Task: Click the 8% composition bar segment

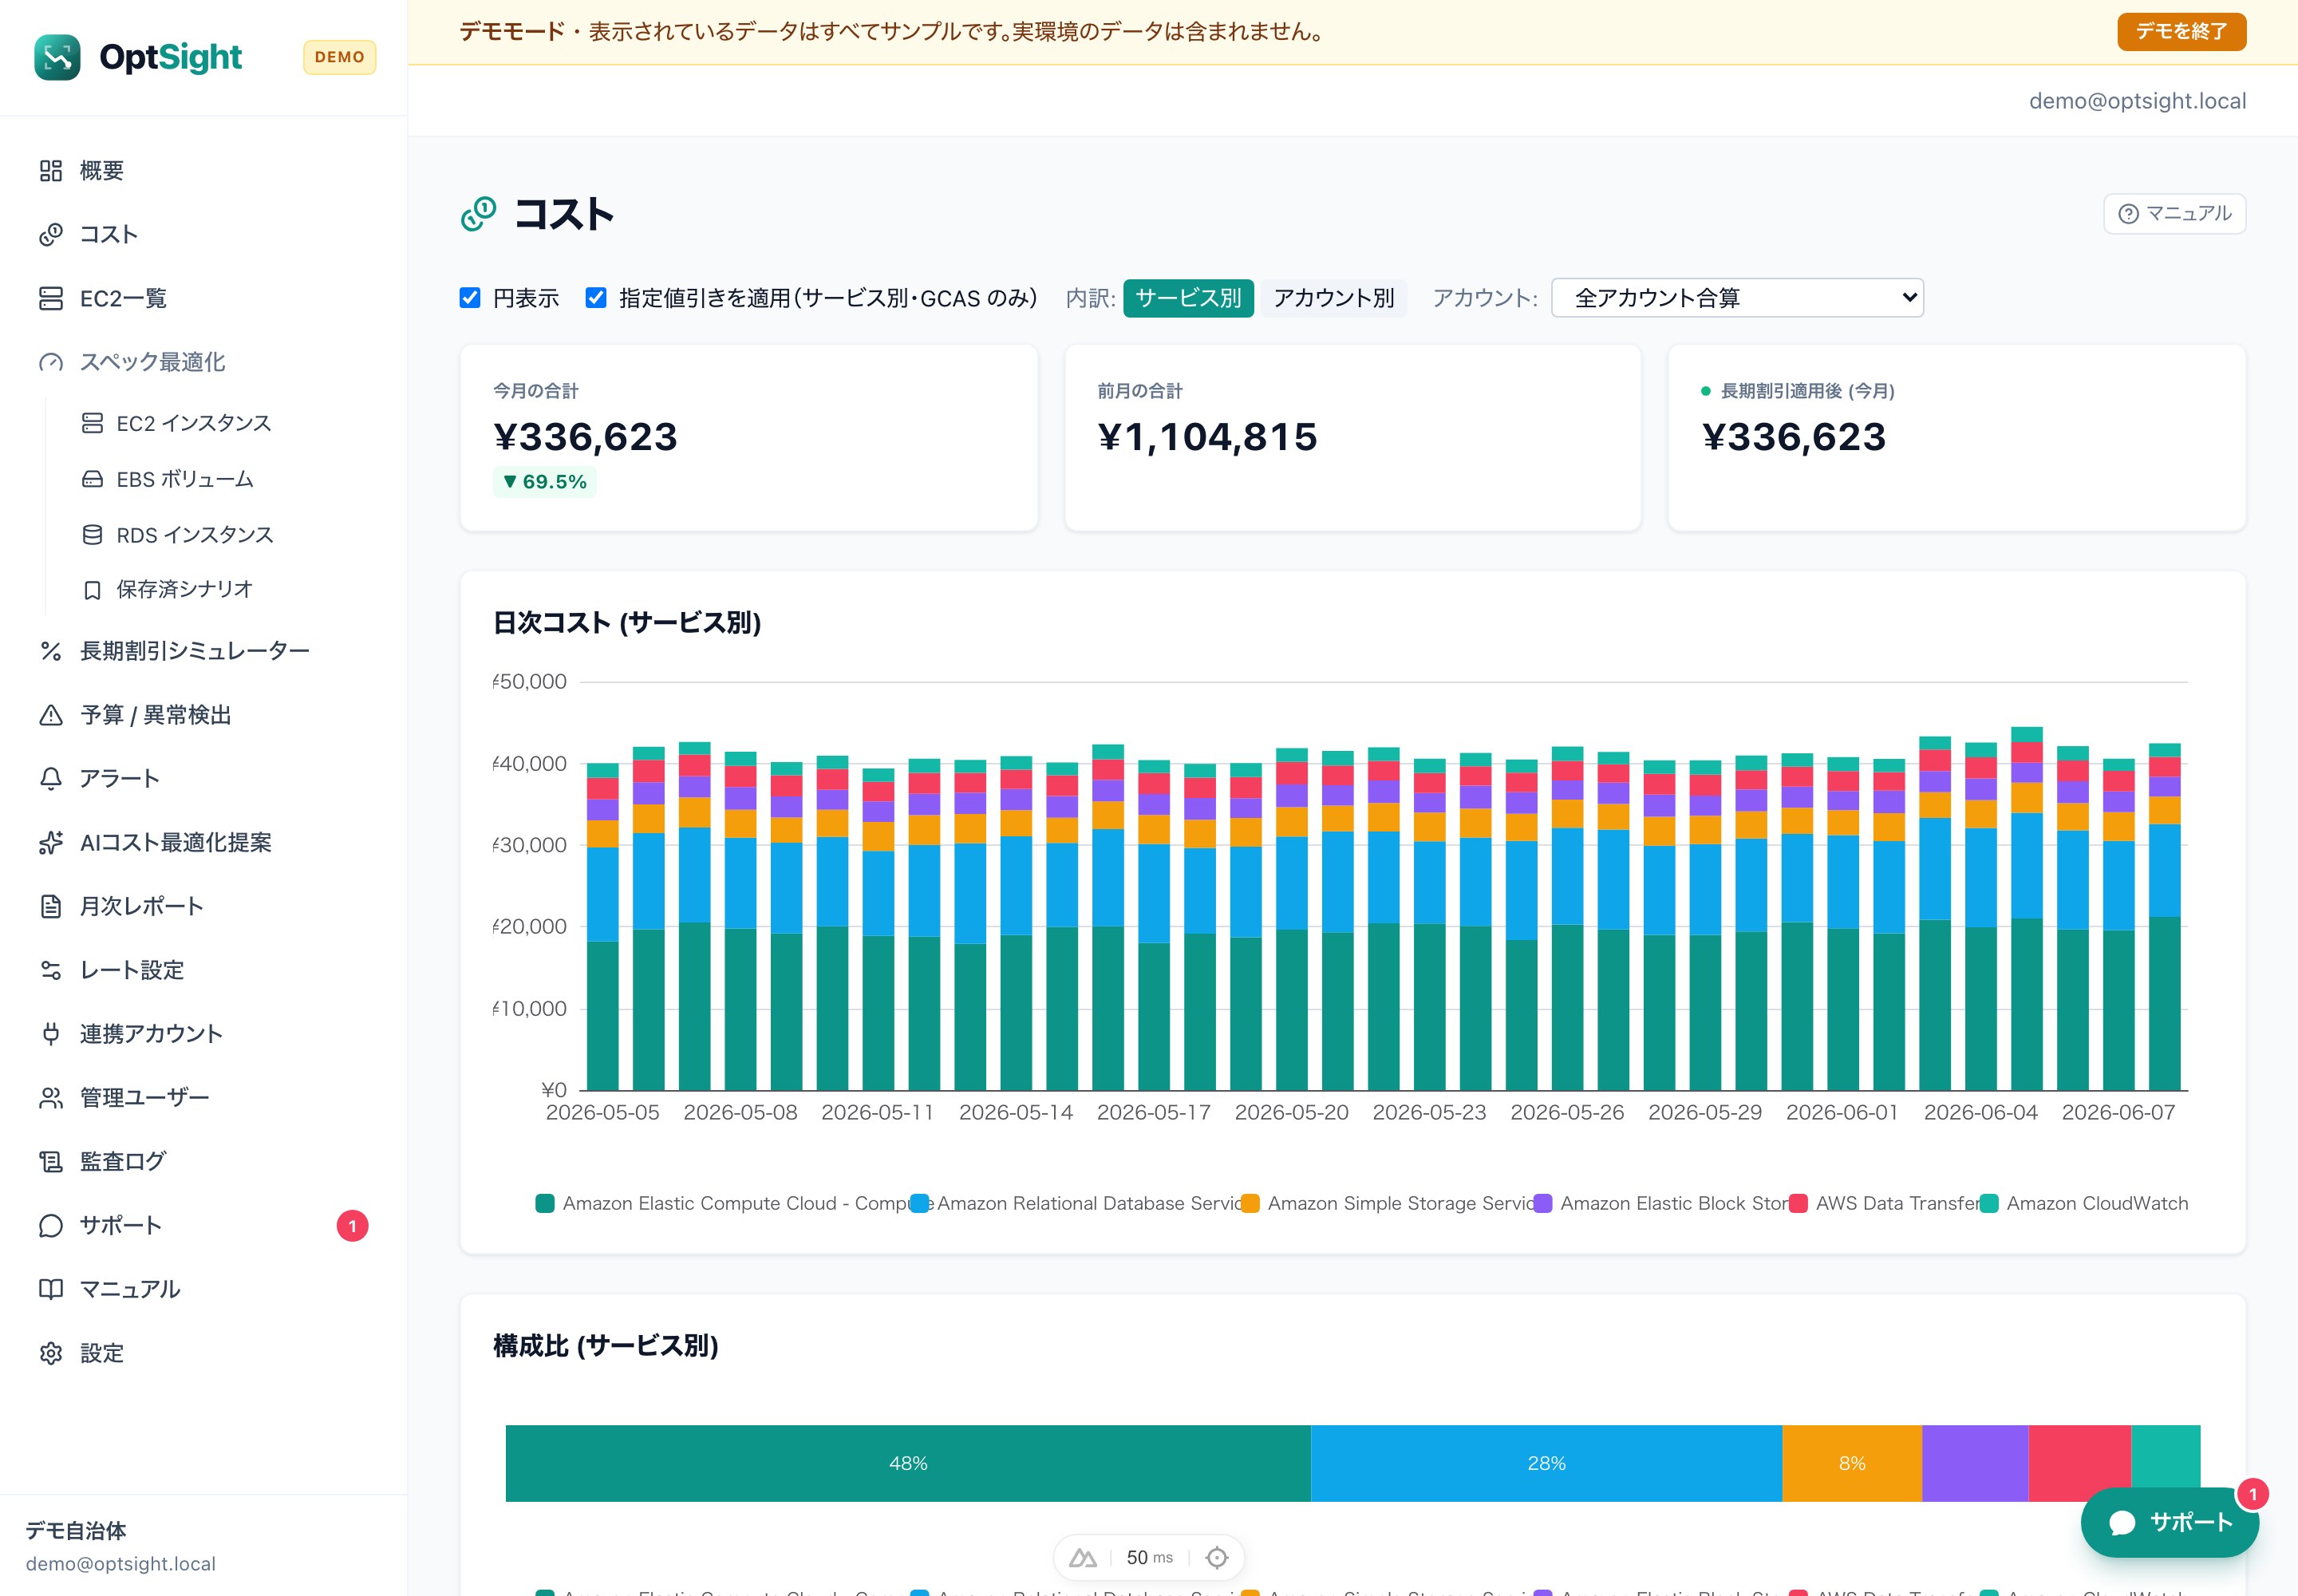Action: (x=1852, y=1463)
